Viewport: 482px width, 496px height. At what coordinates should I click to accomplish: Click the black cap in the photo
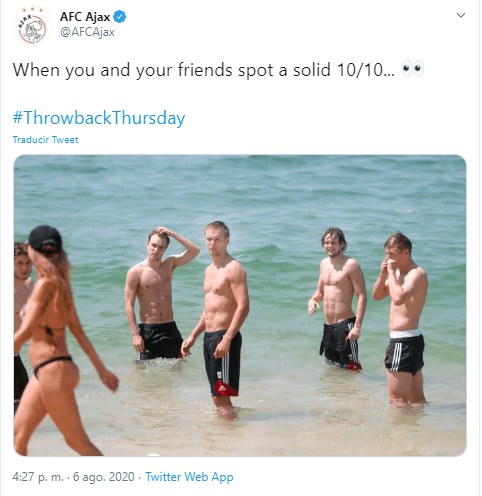pyautogui.click(x=45, y=239)
